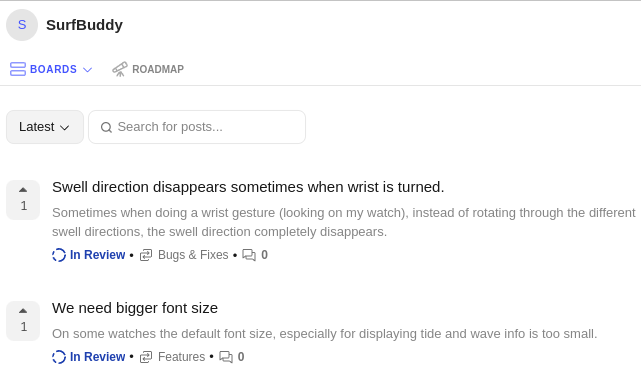
Task: Click the Features board link
Action: 182,357
